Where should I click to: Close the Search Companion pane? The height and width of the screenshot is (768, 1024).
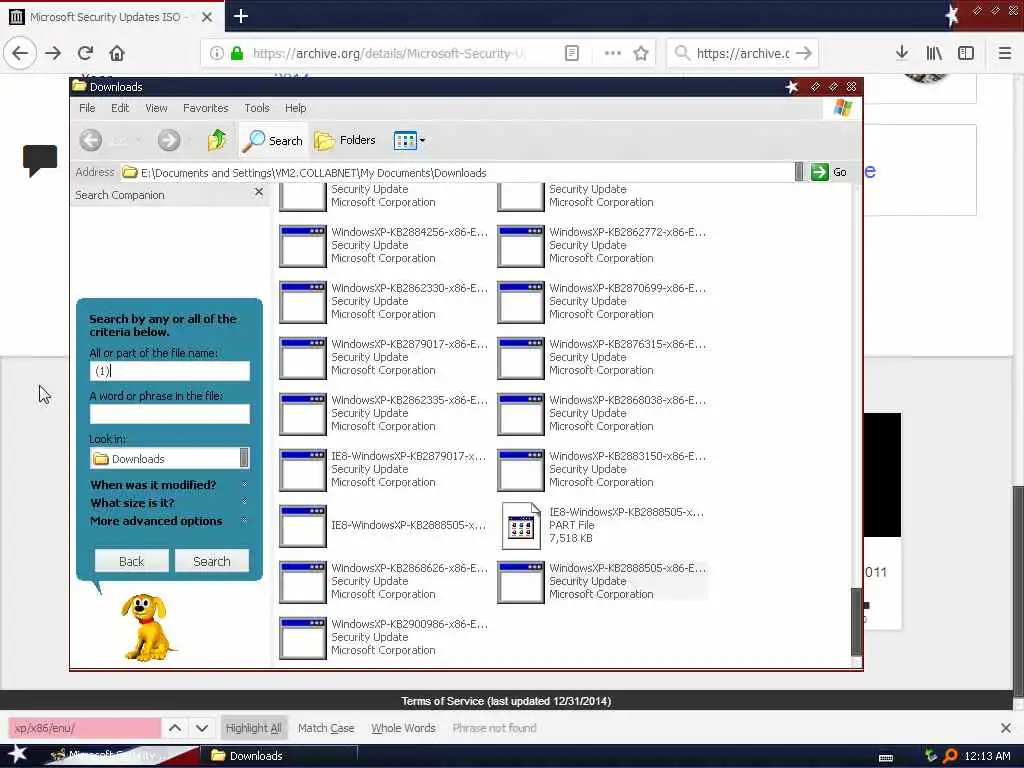[x=259, y=191]
